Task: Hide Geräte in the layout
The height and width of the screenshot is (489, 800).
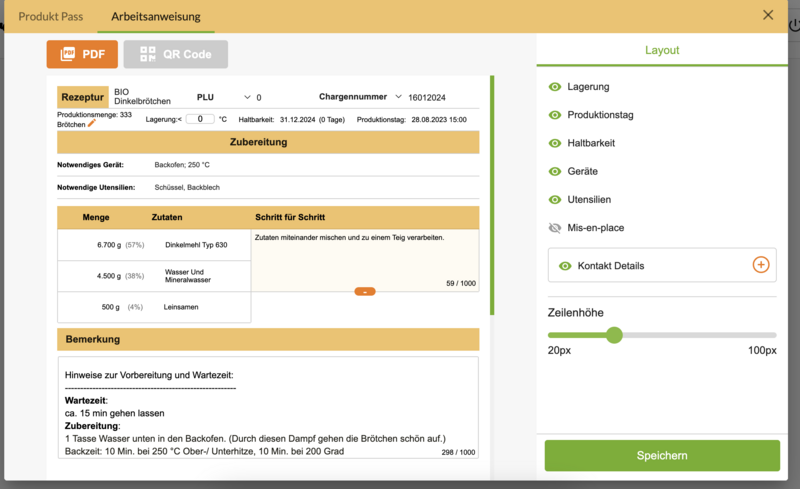Action: [555, 171]
